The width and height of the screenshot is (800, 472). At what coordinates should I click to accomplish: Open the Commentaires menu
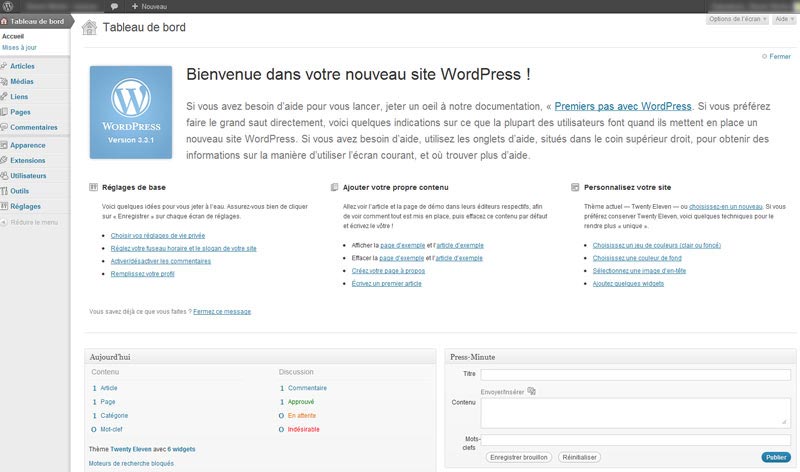point(34,127)
